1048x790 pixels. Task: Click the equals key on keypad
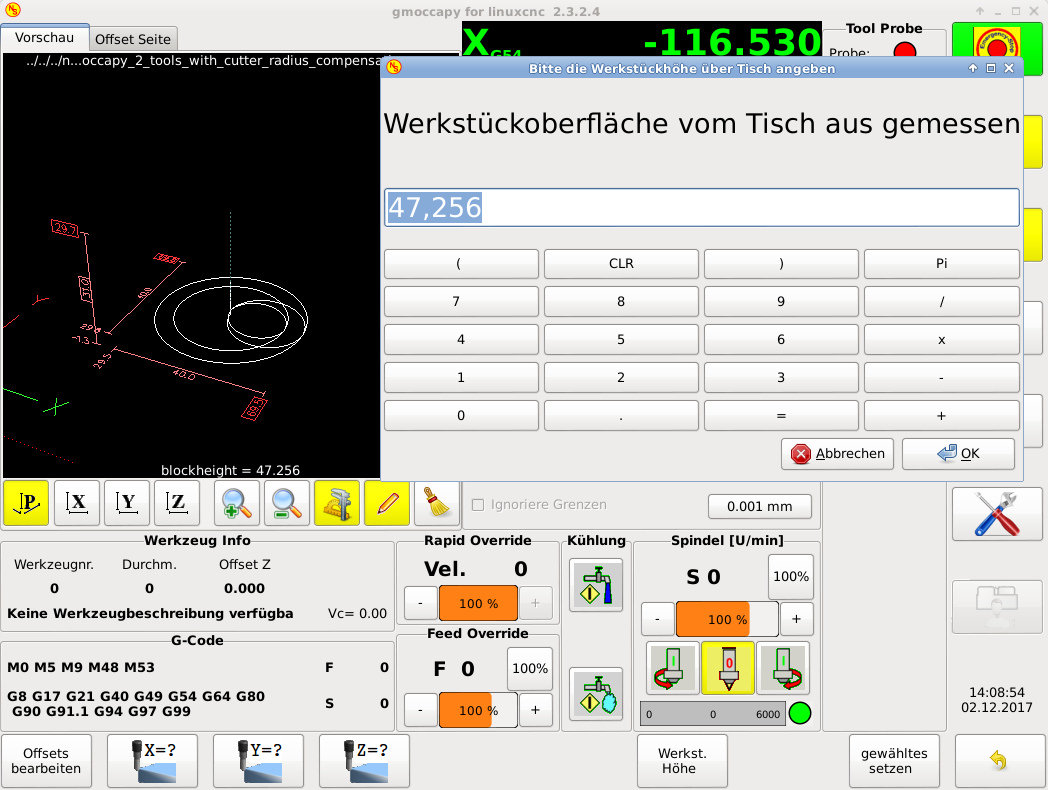pos(781,416)
